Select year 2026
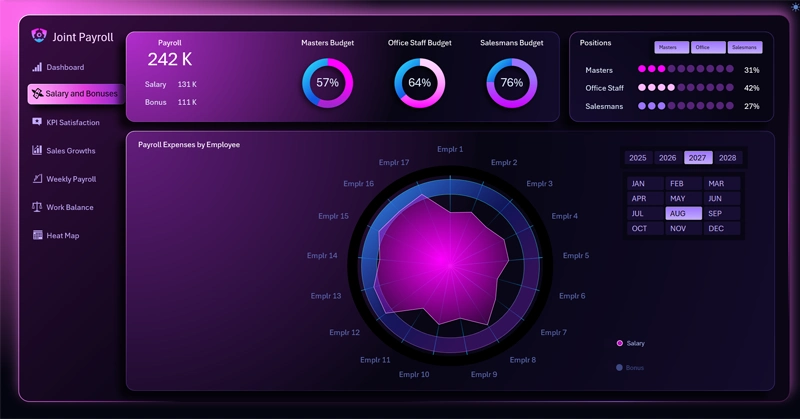The image size is (800, 419). [x=667, y=158]
